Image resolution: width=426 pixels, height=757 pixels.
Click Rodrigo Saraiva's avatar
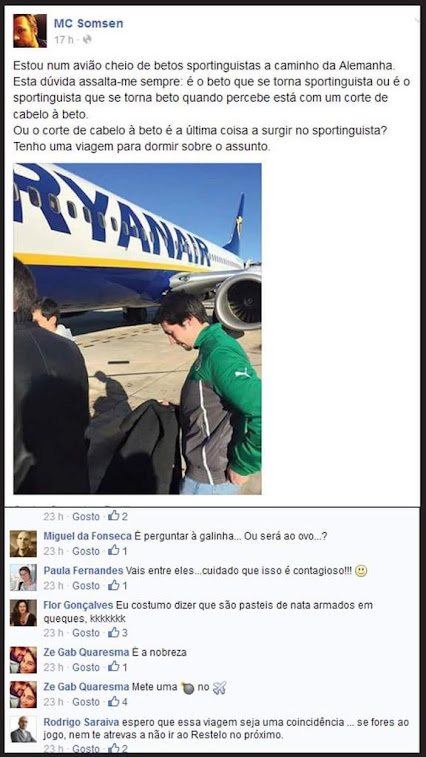pyautogui.click(x=23, y=729)
